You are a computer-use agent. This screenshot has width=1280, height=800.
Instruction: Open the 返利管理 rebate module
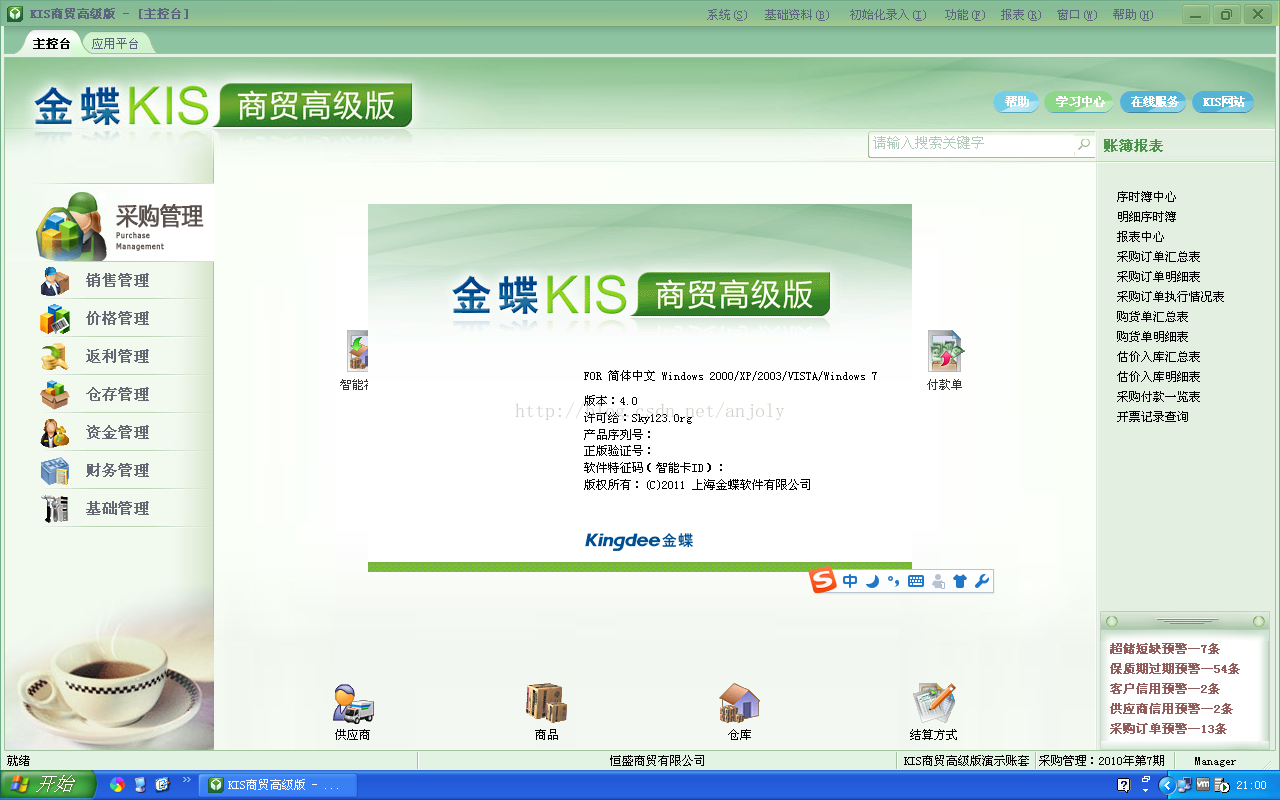coord(117,356)
